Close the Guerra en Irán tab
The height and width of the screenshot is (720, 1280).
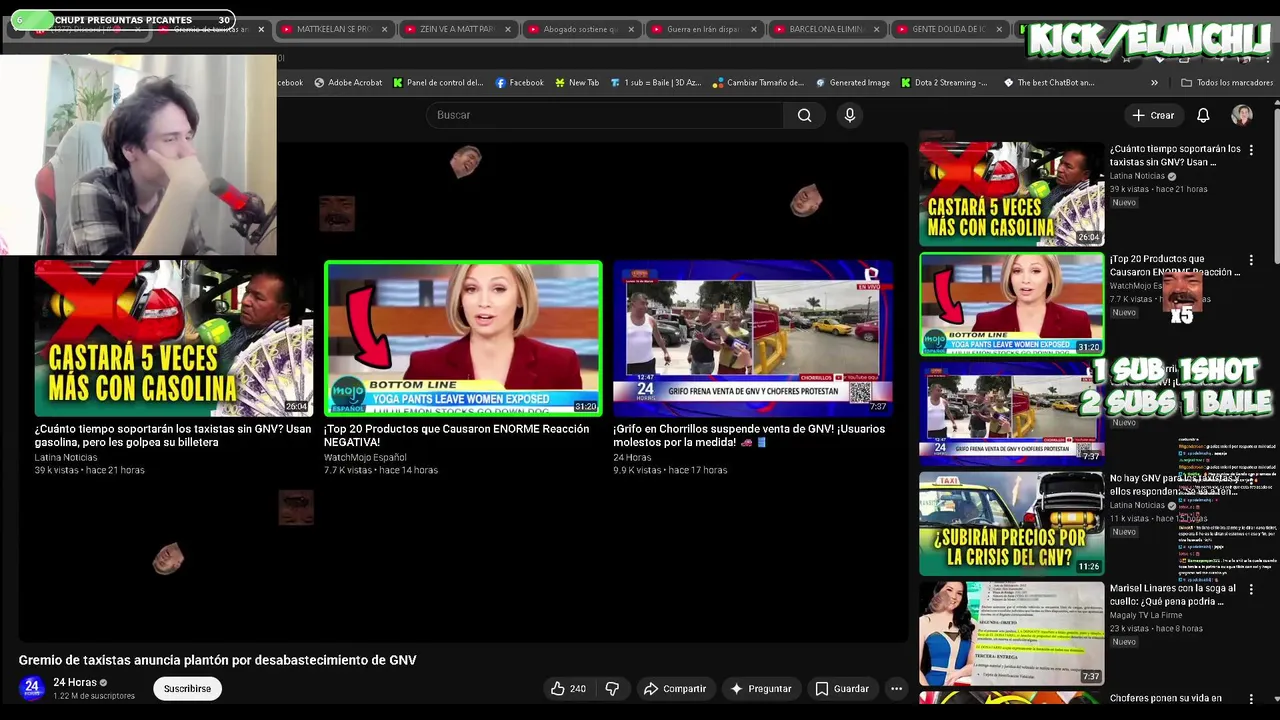(x=754, y=29)
